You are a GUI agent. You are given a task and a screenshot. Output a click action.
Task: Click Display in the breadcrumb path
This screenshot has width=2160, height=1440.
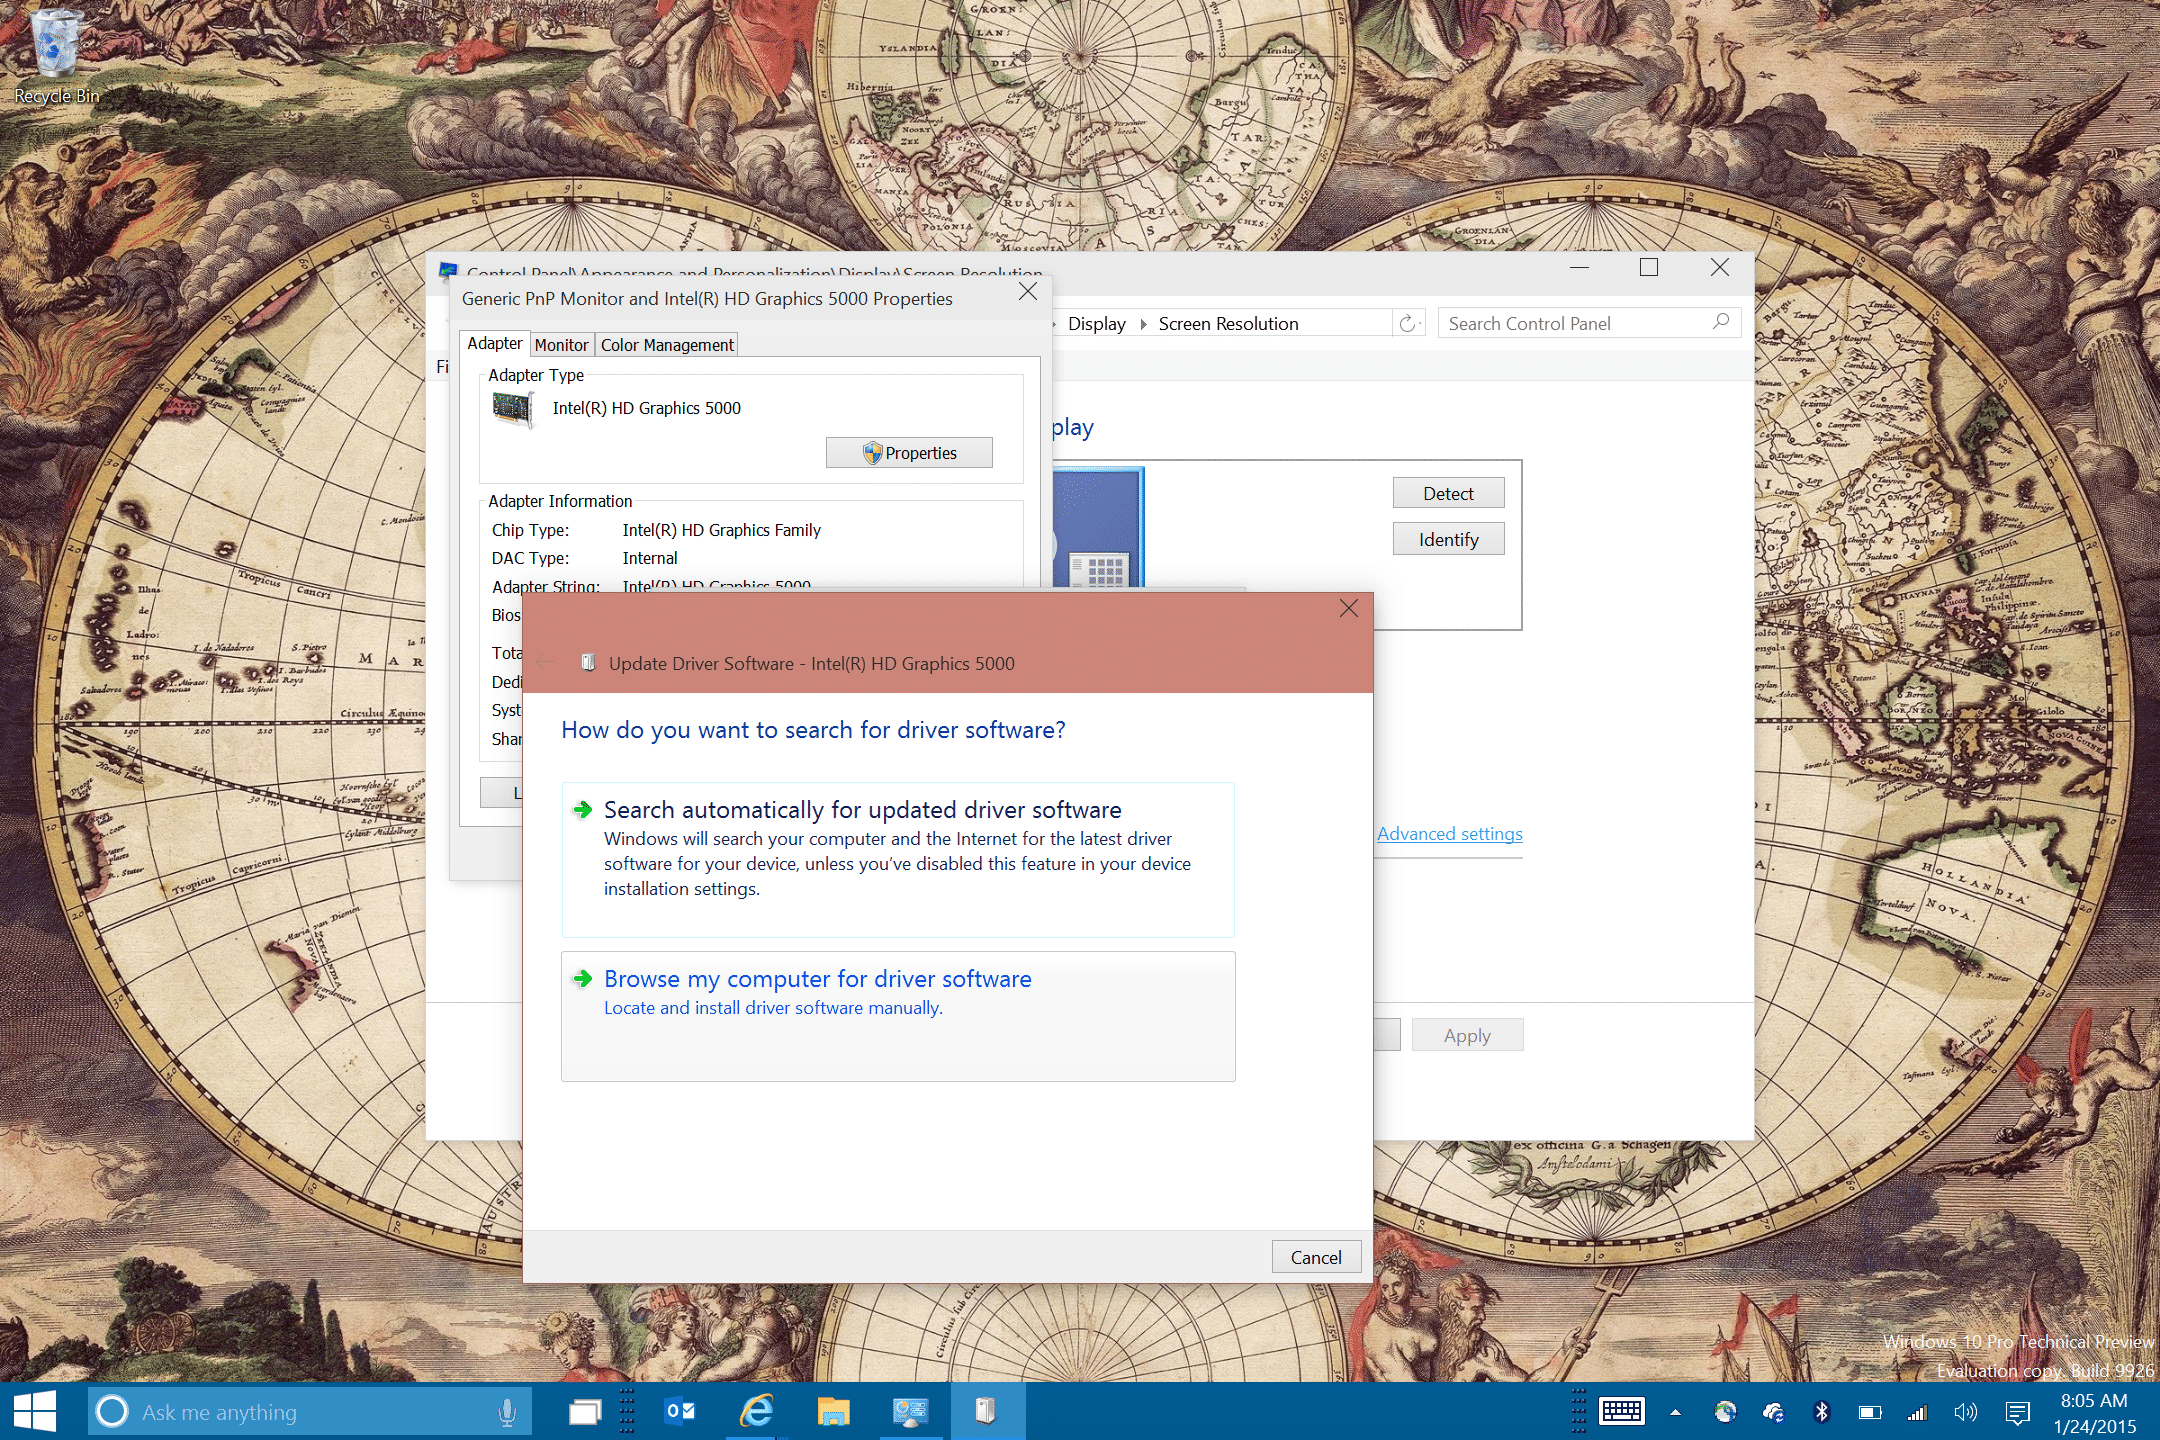(1096, 323)
